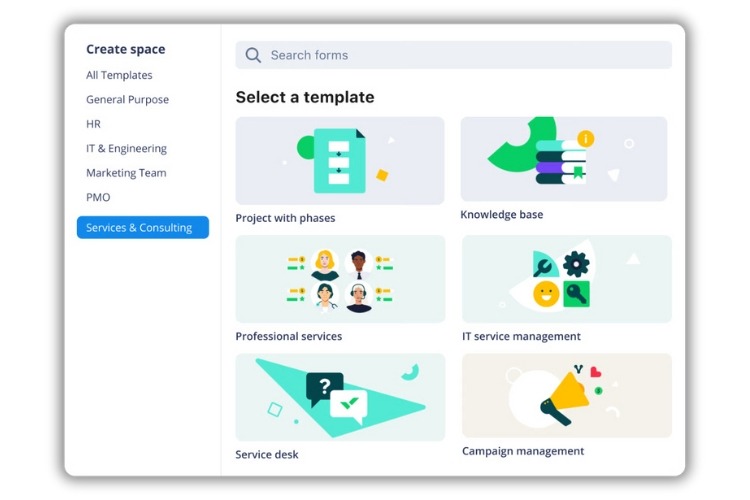Click the Project with phases label

click(285, 218)
